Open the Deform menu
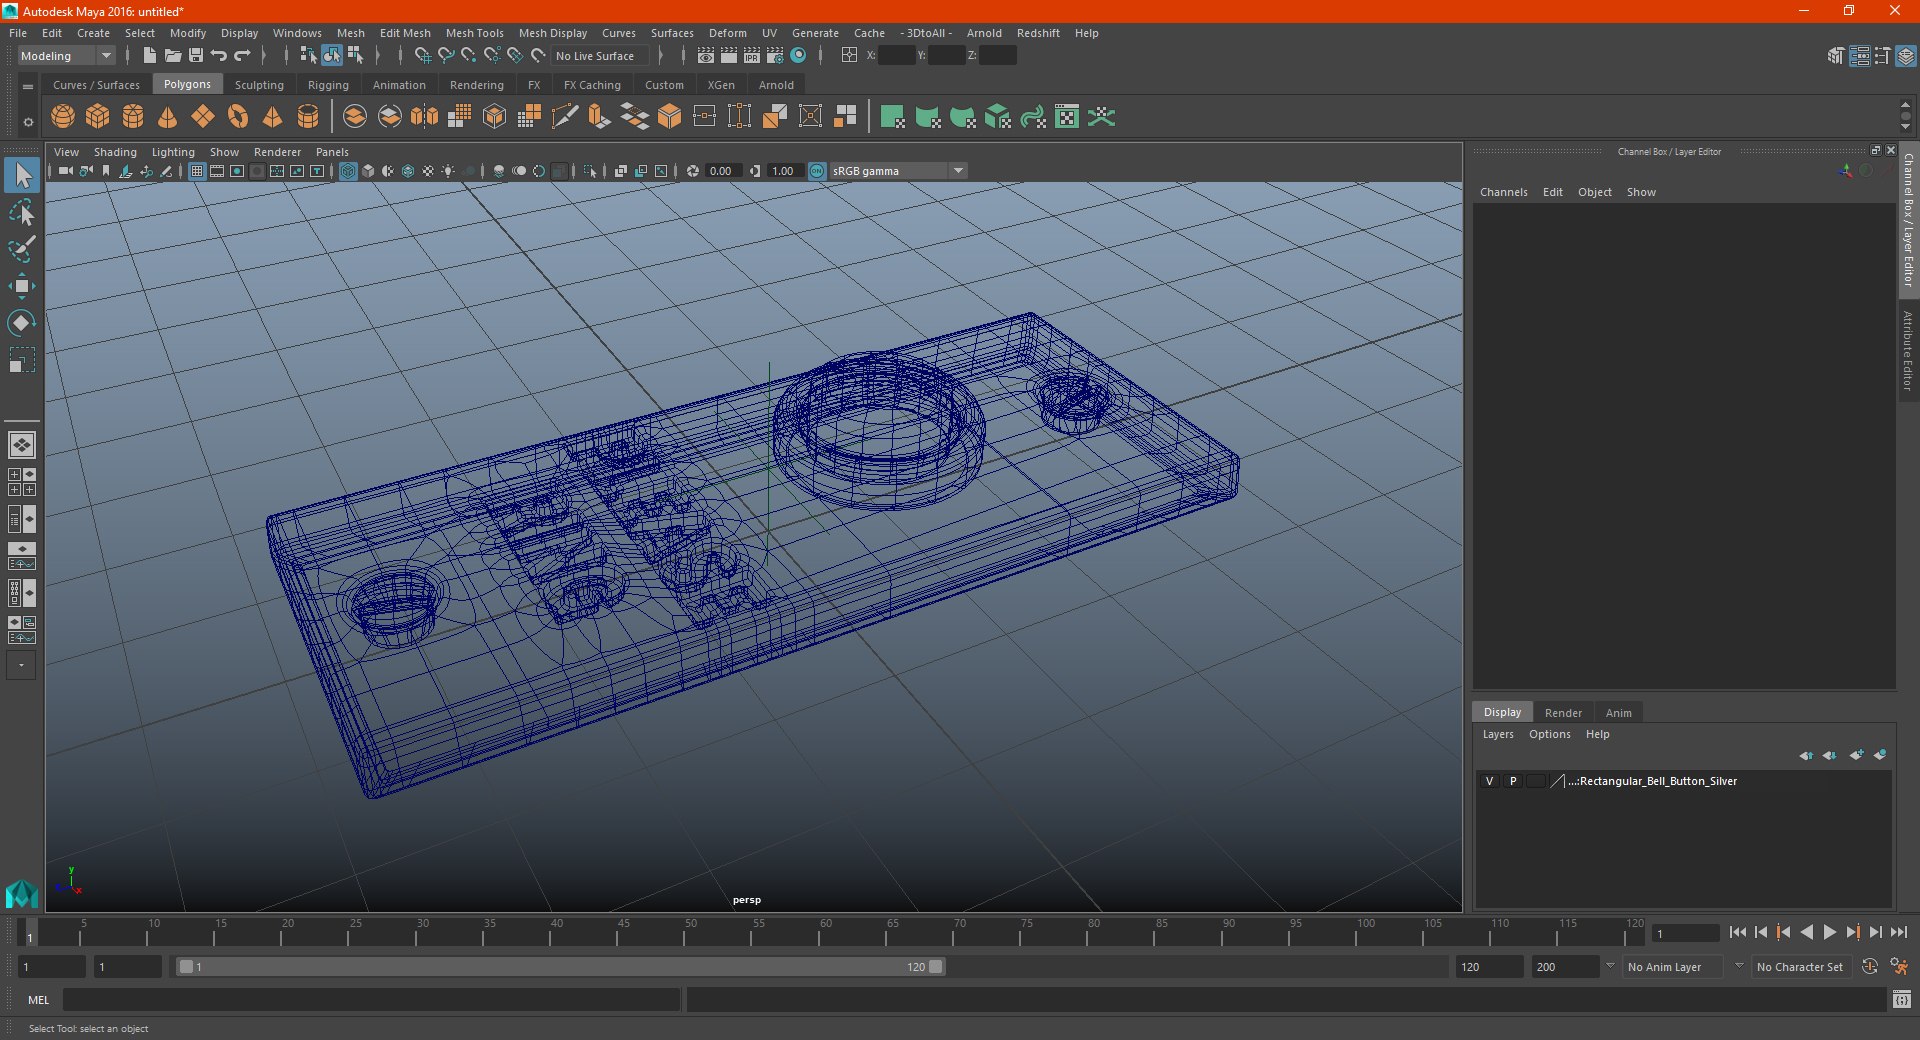 click(x=727, y=33)
